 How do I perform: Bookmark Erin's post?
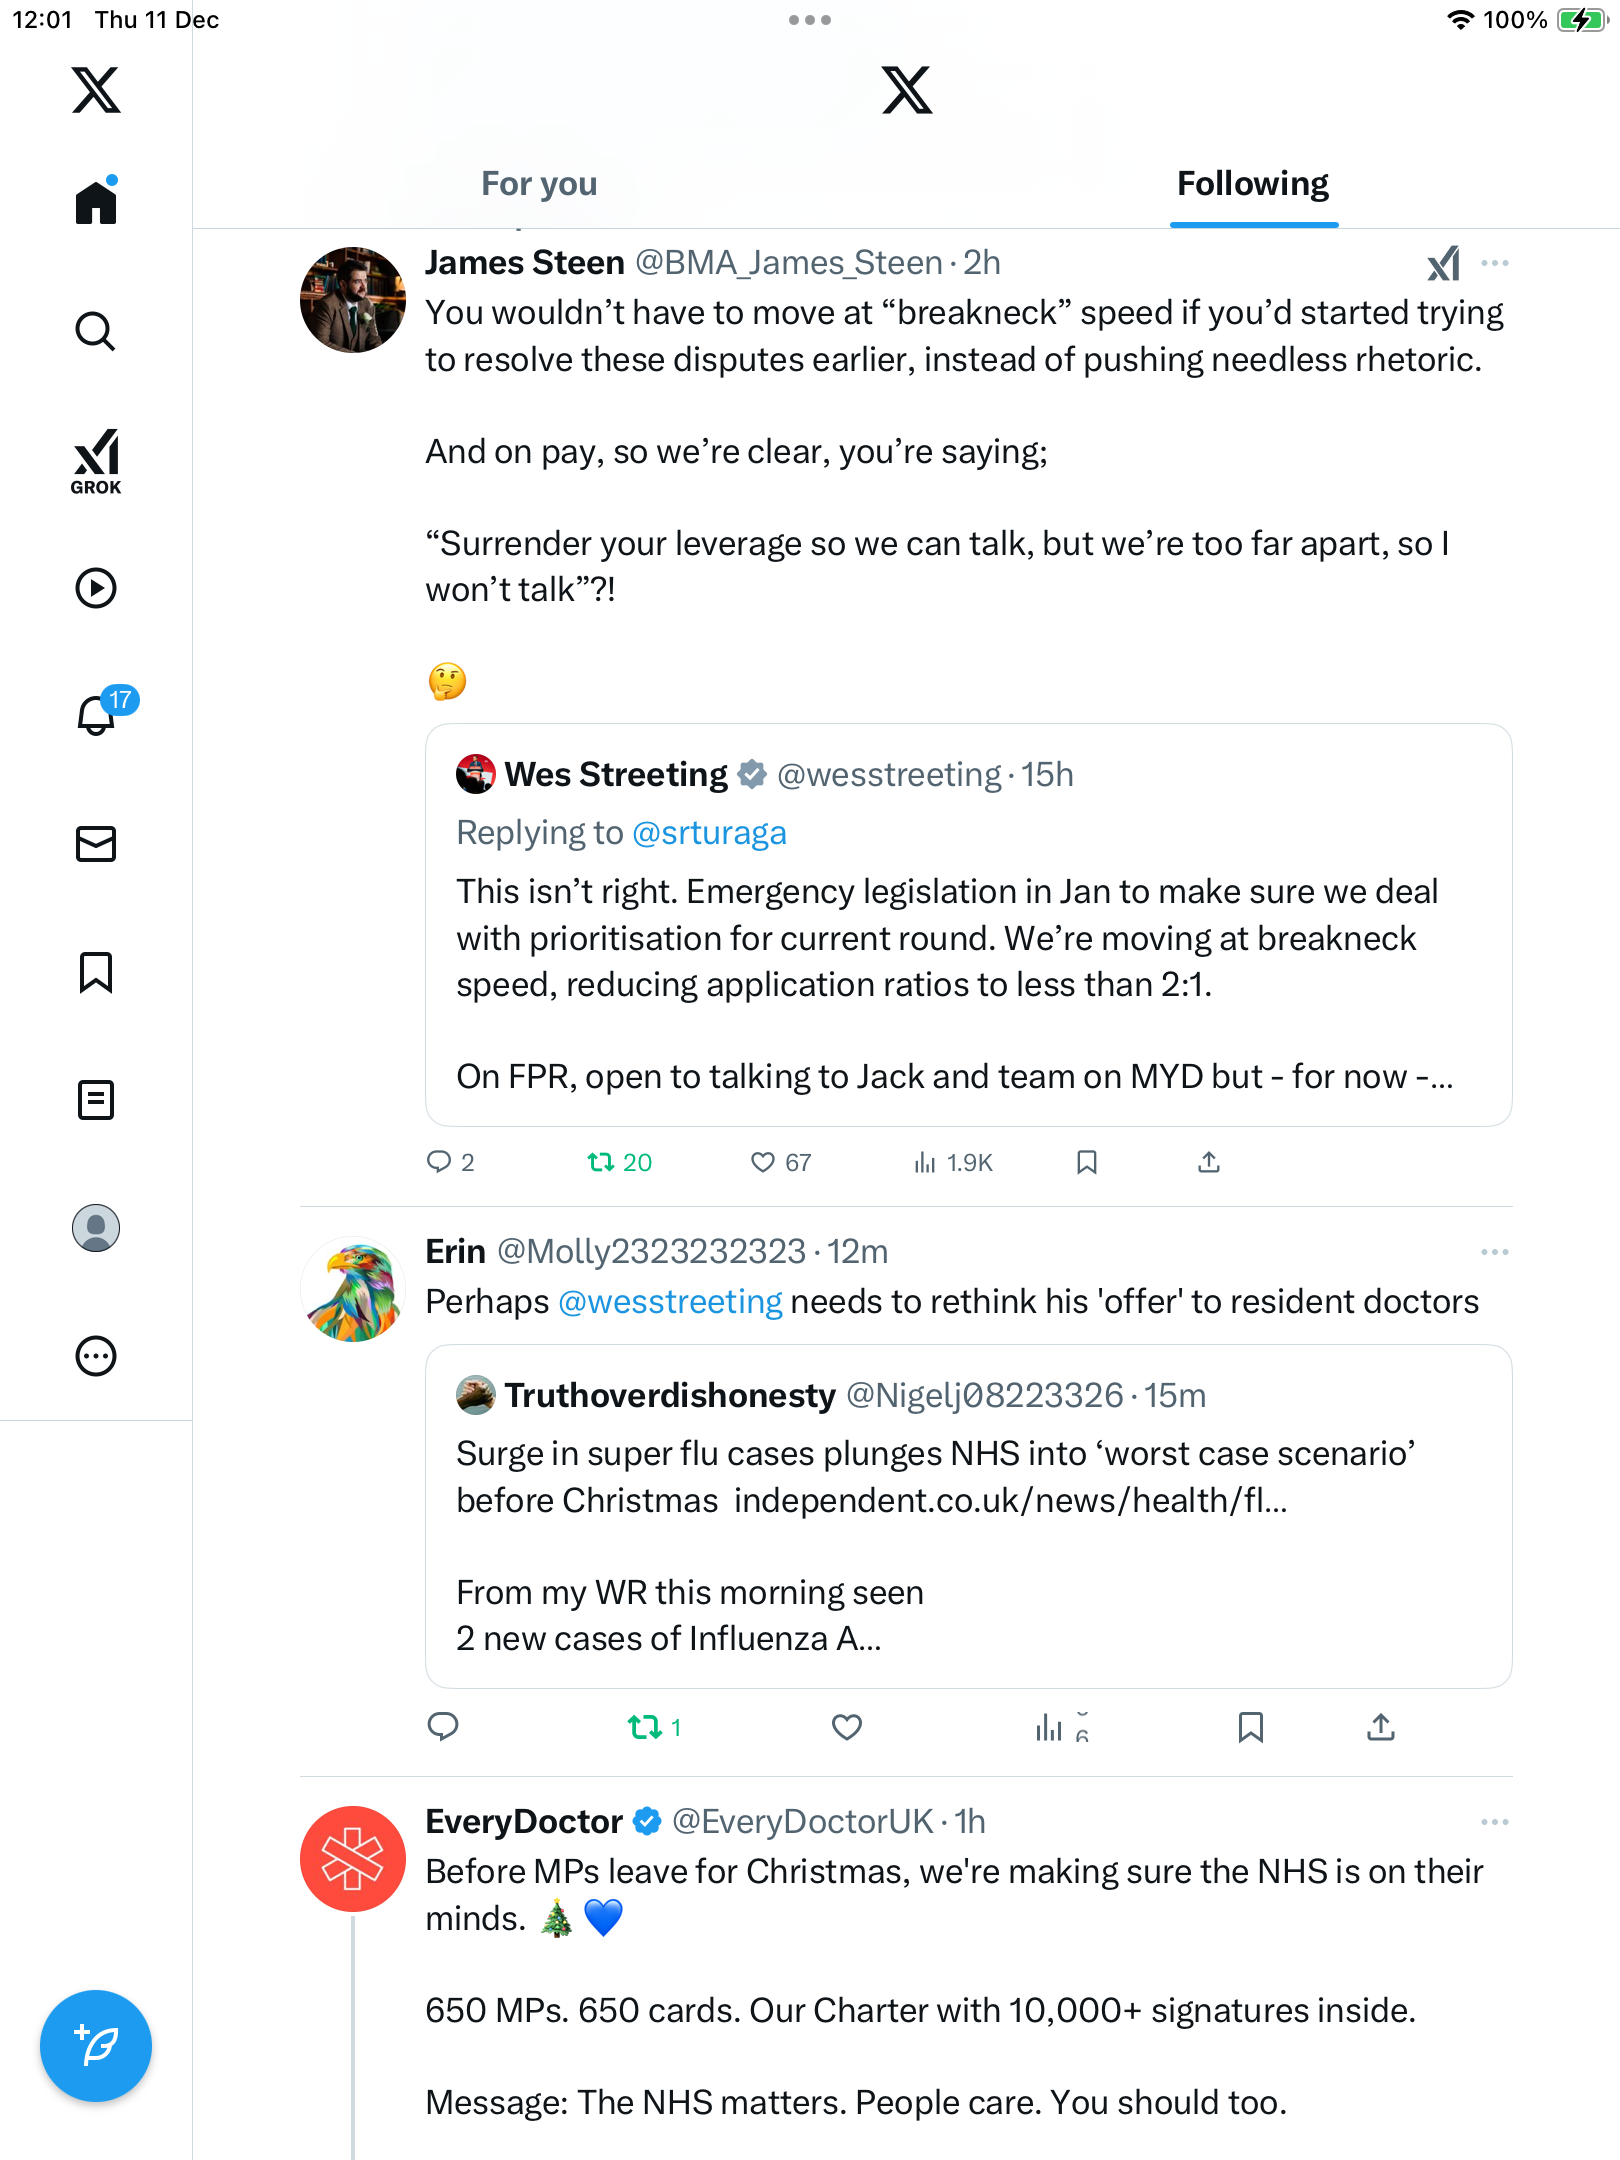(1250, 1727)
